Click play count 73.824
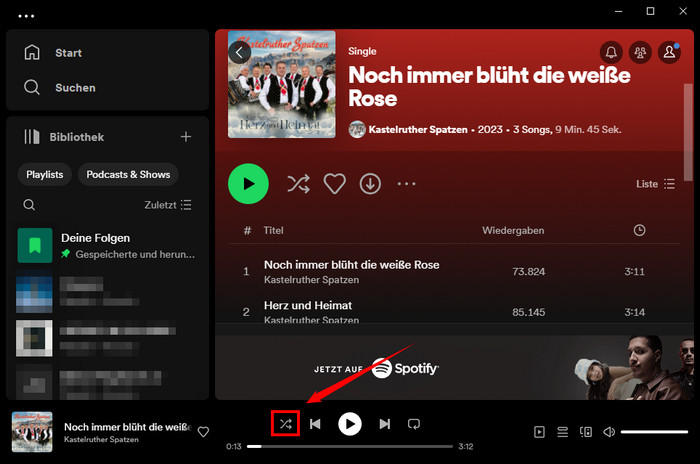Screen dimensions: 700x464 pyautogui.click(x=529, y=272)
